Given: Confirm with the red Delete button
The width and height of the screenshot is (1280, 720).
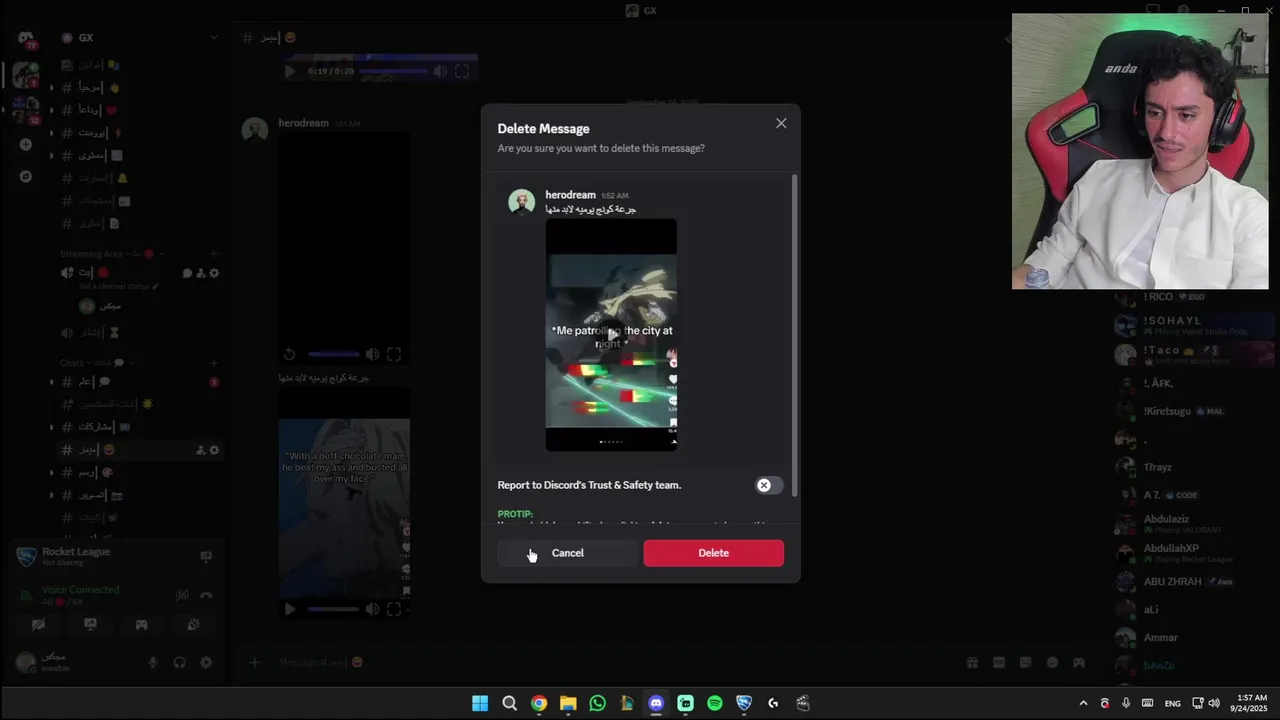Looking at the screenshot, I should 714,553.
